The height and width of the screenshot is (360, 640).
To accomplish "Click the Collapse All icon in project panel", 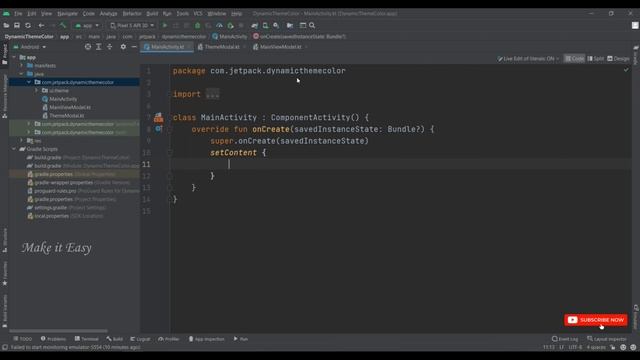I will pos(109,47).
